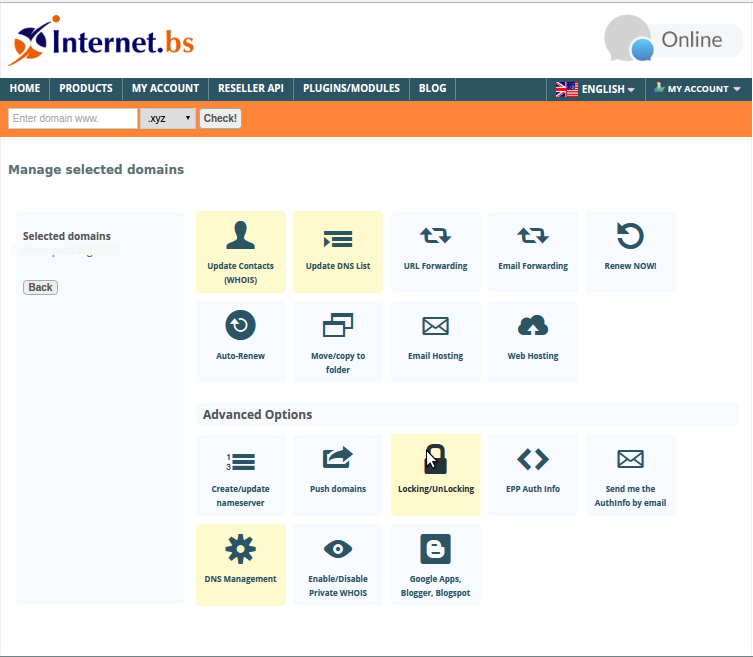Select the Update DNS List icon
Image resolution: width=753 pixels, height=657 pixels.
[x=338, y=240]
